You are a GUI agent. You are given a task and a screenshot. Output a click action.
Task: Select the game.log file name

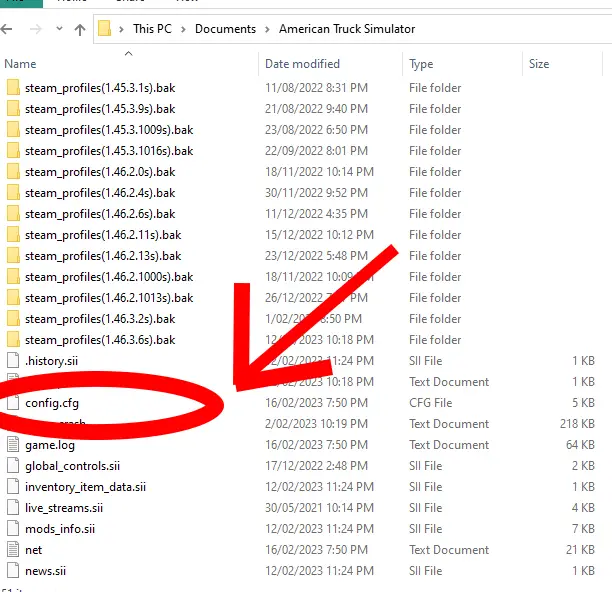click(50, 445)
